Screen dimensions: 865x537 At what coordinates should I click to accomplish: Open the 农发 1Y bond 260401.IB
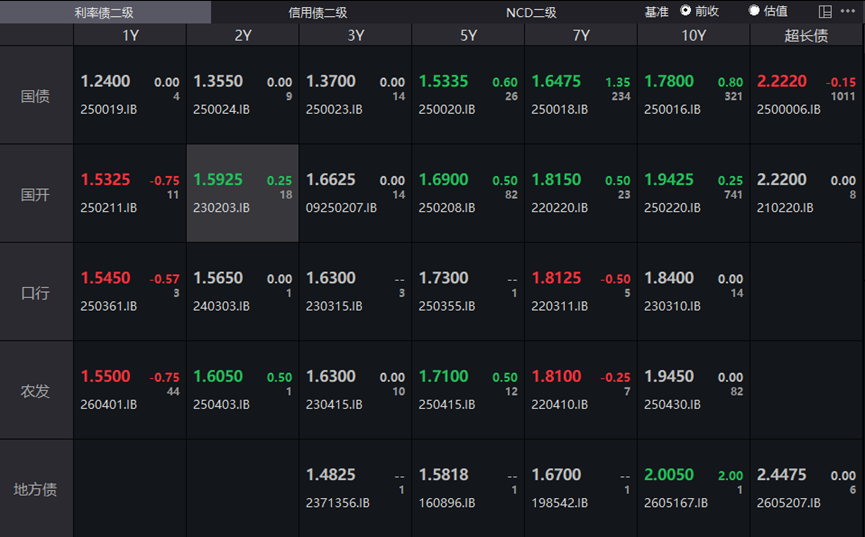point(129,390)
